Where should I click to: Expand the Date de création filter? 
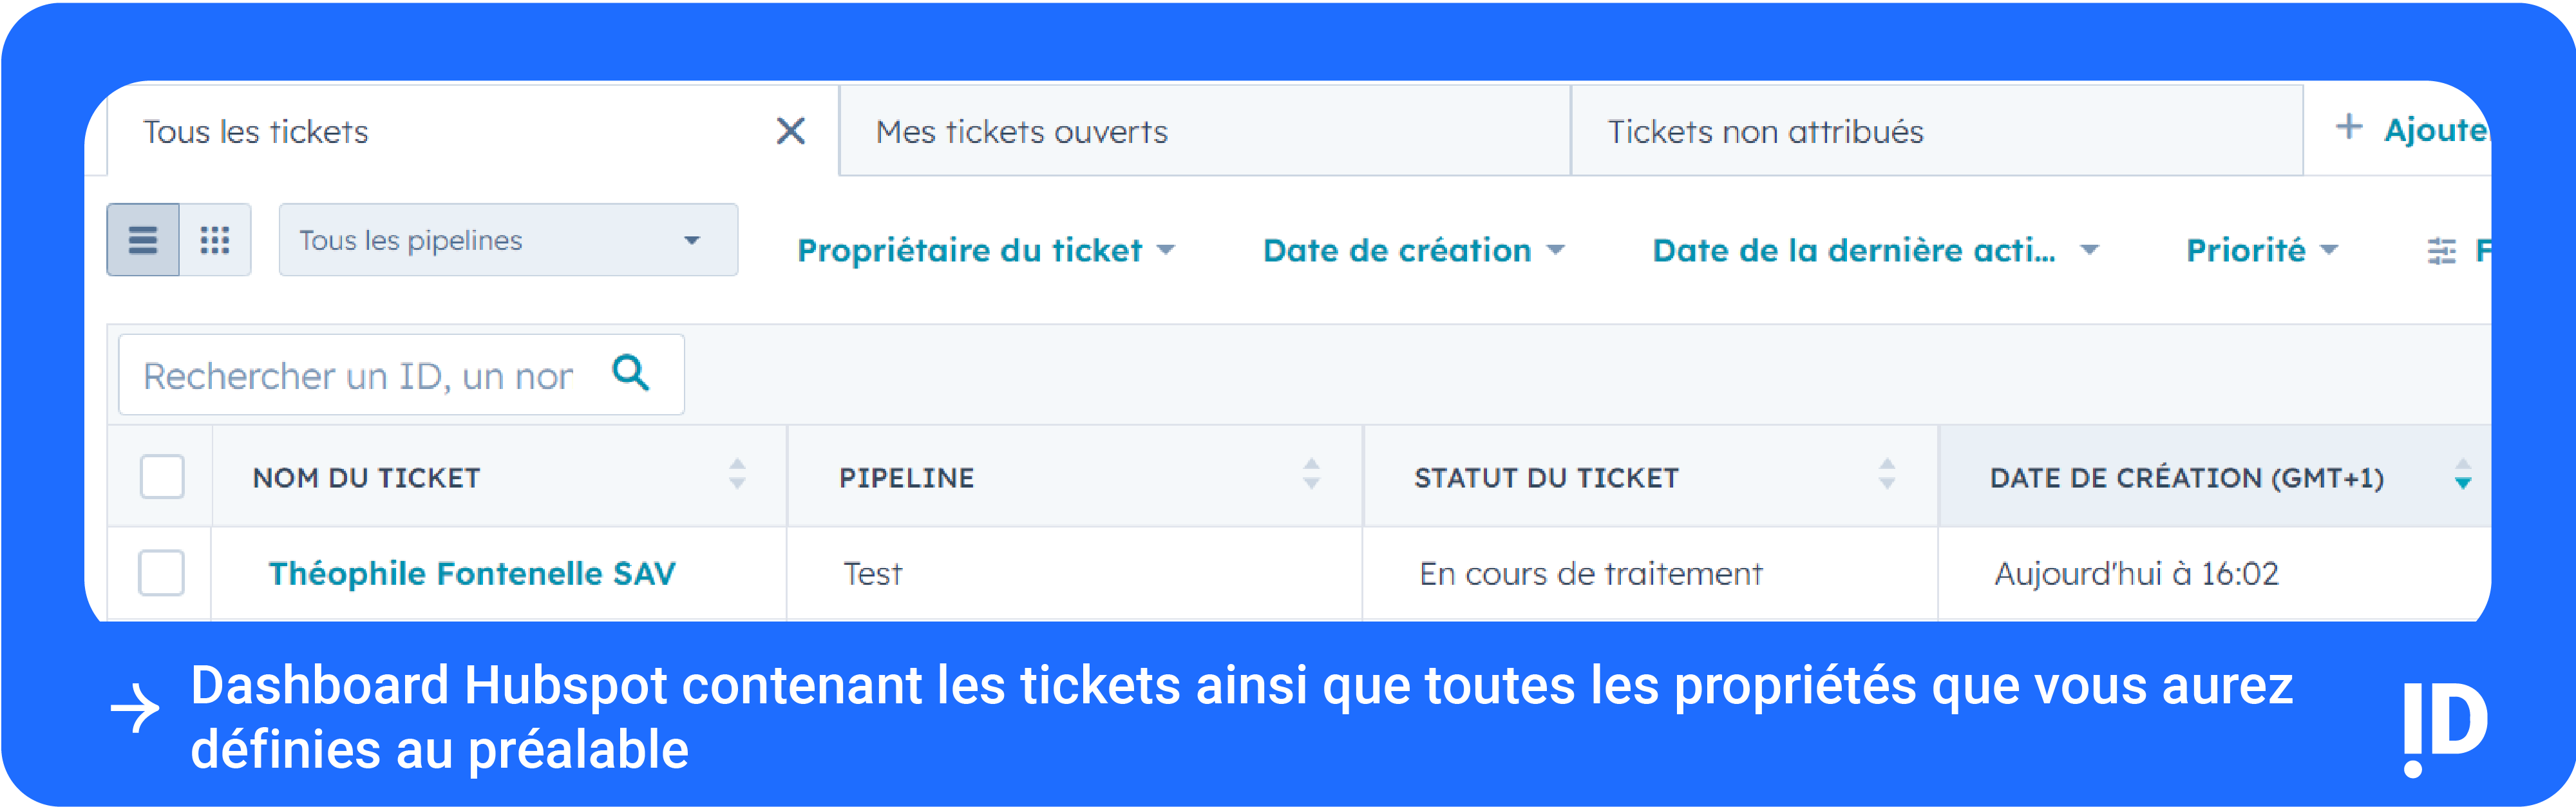click(1412, 250)
